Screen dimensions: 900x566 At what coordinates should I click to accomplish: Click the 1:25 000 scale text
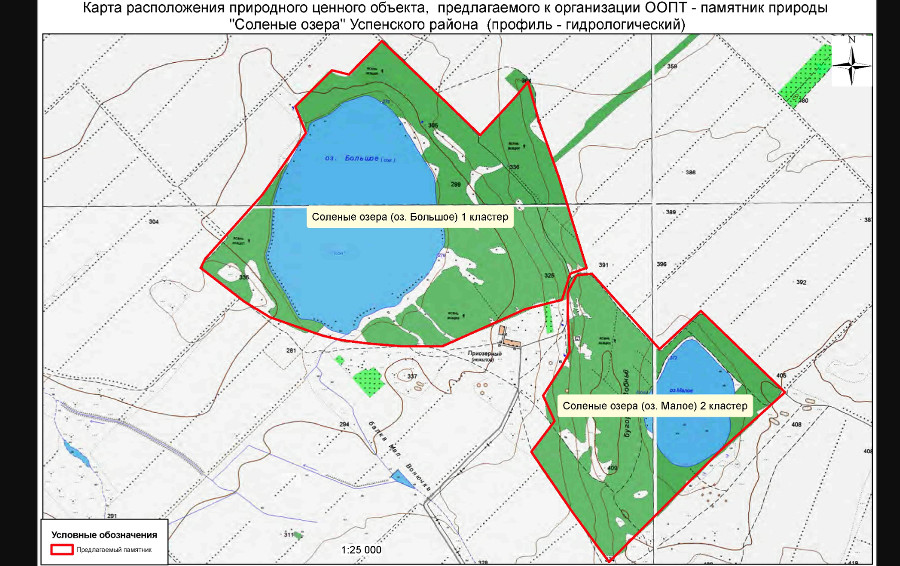pyautogui.click(x=361, y=551)
